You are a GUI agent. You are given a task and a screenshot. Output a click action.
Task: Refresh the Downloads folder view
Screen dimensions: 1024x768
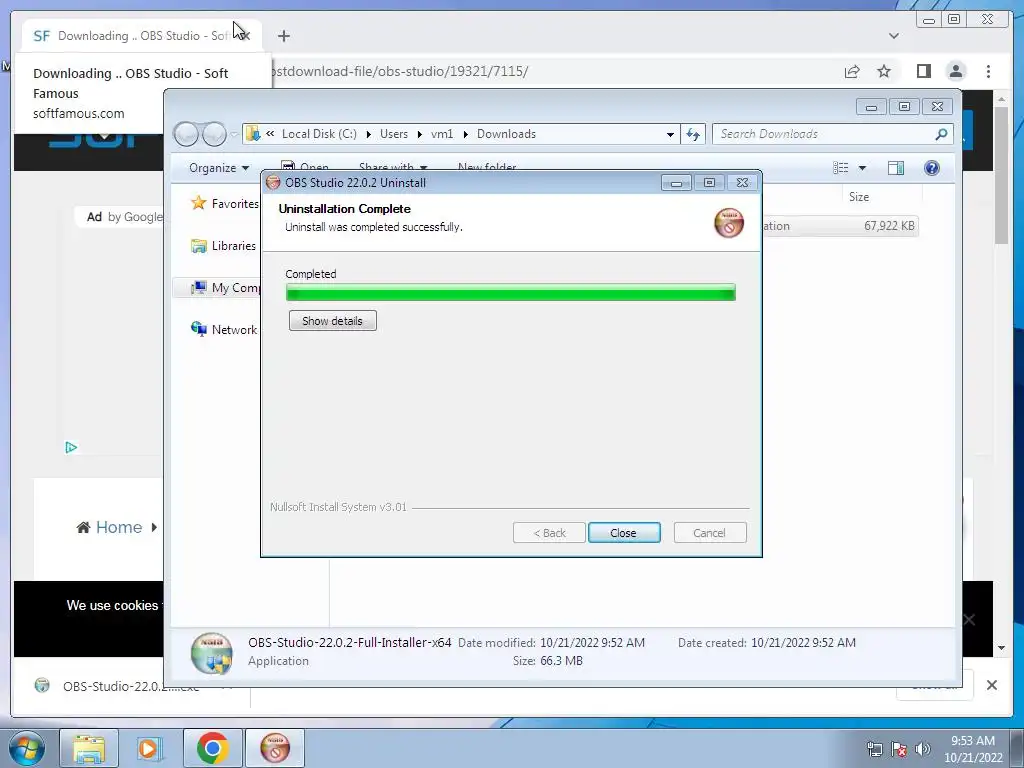pos(693,135)
